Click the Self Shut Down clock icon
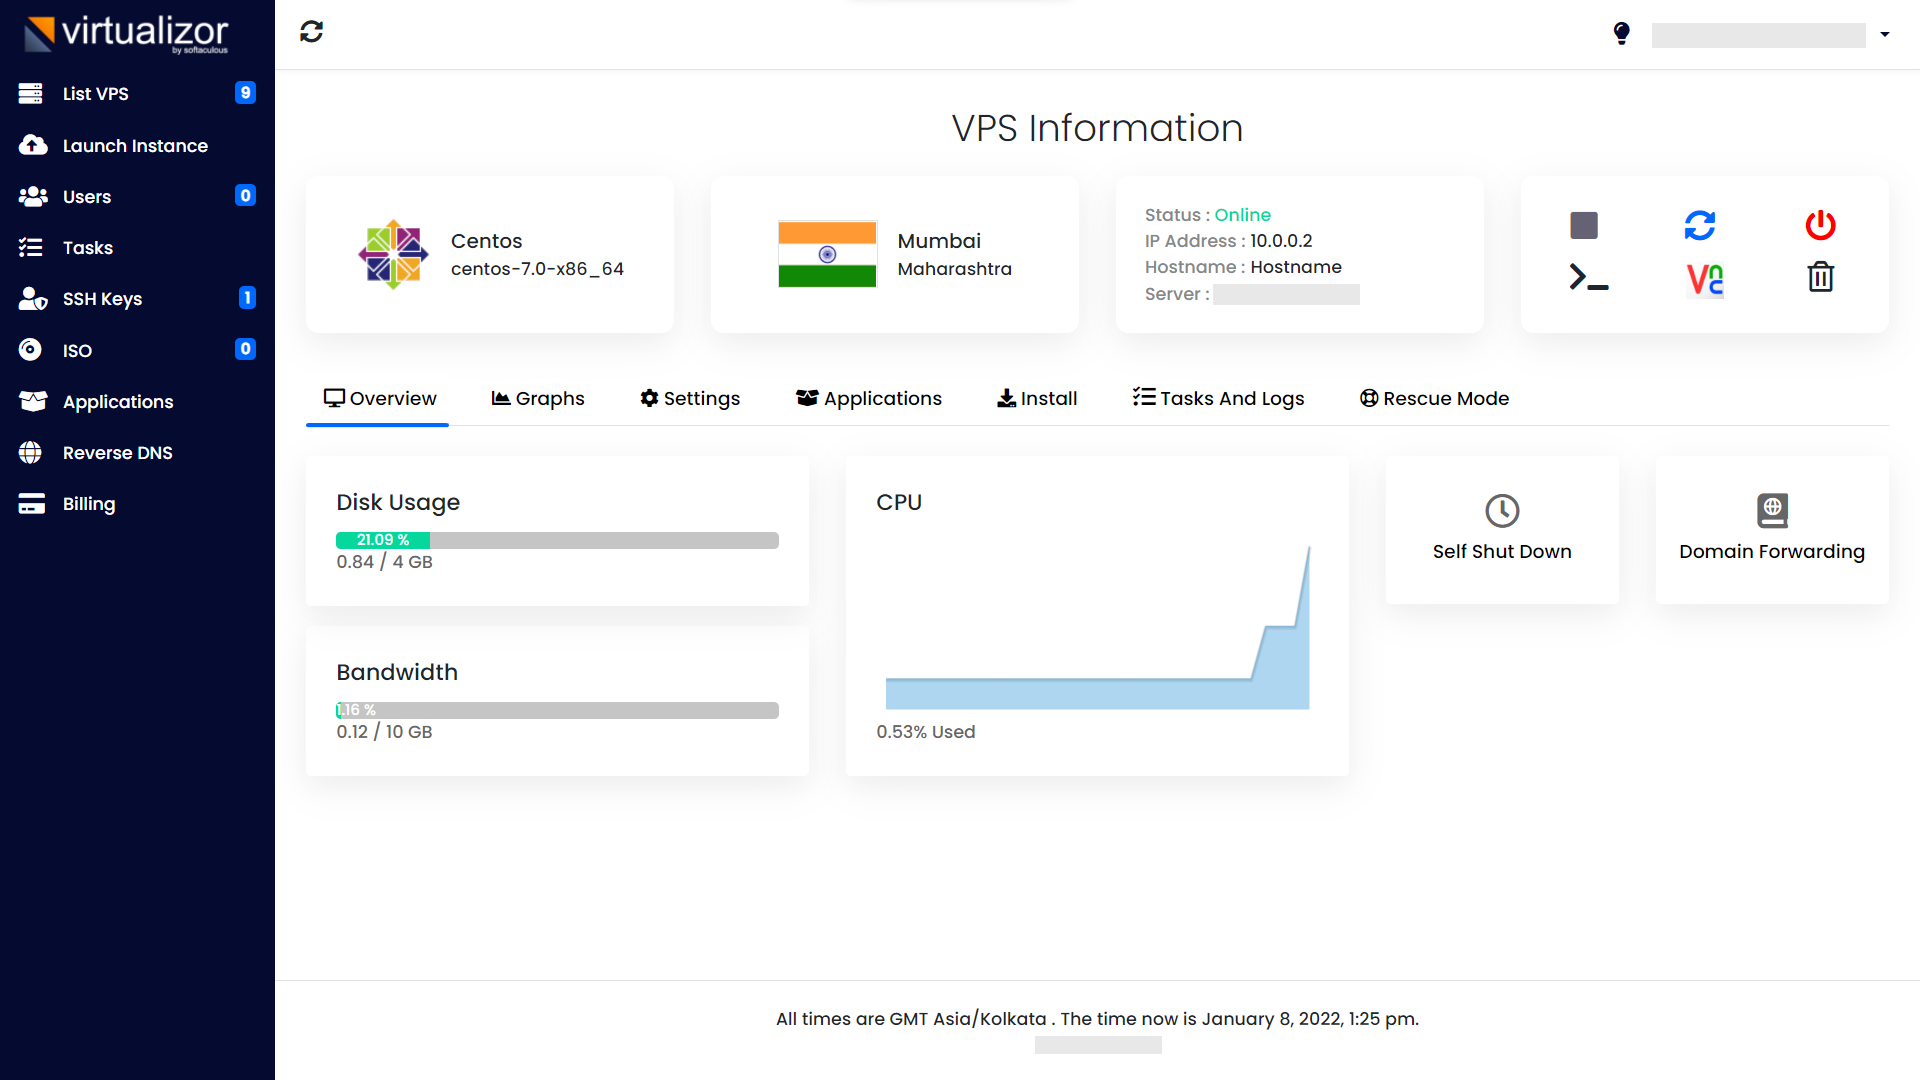 point(1502,510)
